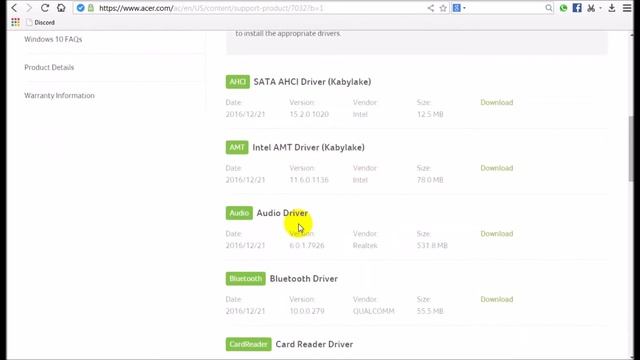Click the blue verified shield icon
640x360 pixels.
coord(80,8)
